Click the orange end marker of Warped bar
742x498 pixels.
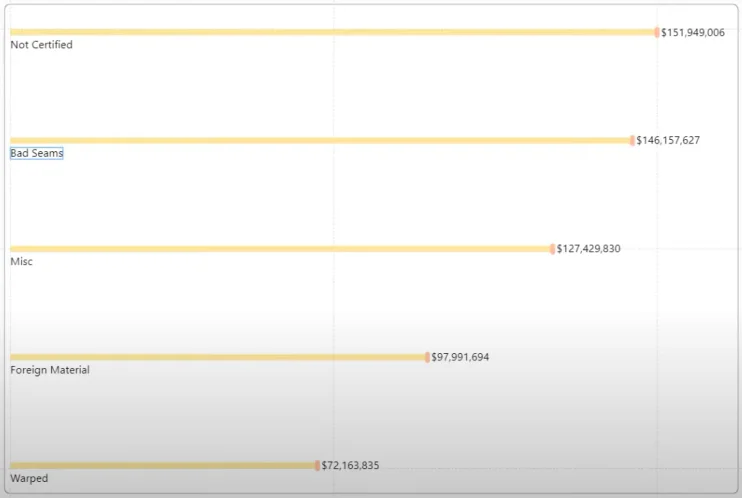pos(317,466)
